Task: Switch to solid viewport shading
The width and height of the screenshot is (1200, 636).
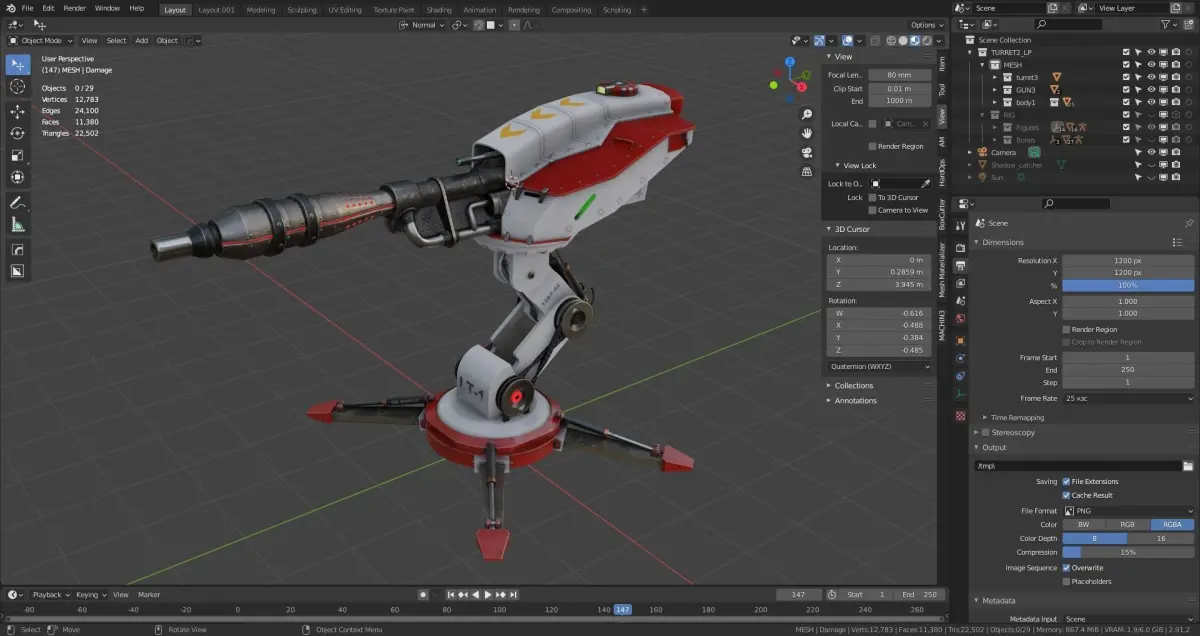Action: [903, 41]
